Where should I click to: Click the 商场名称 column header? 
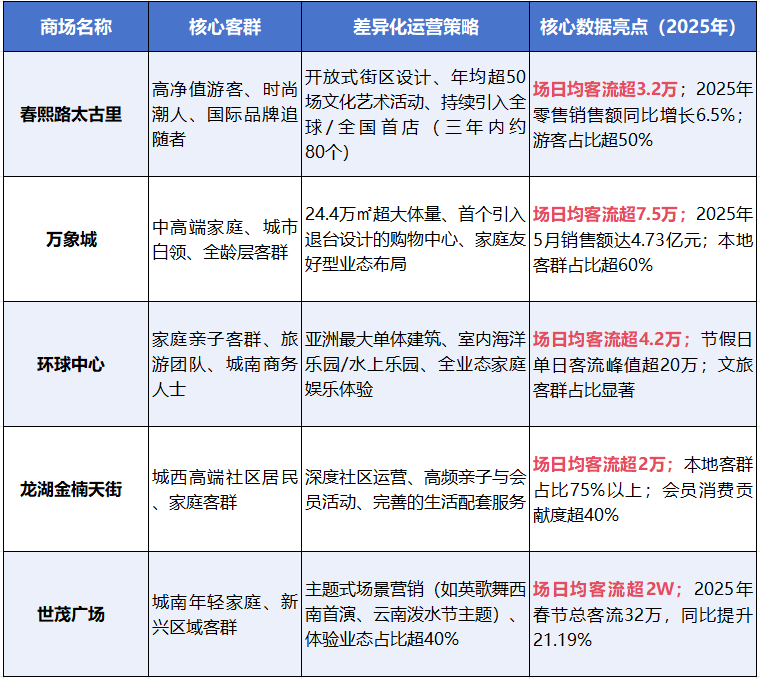[76, 27]
